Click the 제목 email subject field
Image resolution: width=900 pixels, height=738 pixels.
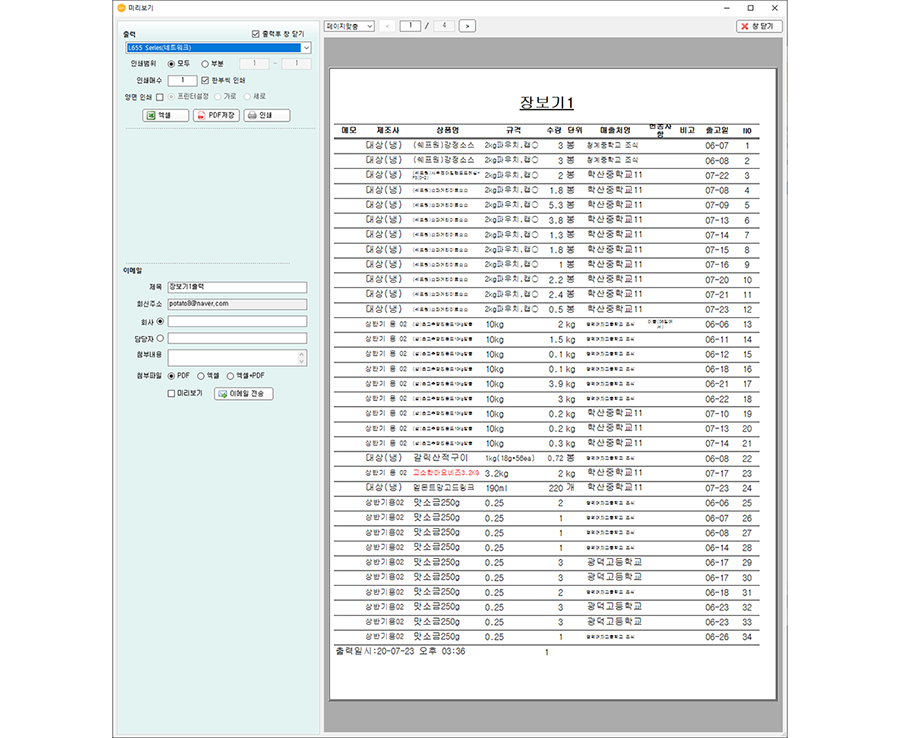(237, 287)
